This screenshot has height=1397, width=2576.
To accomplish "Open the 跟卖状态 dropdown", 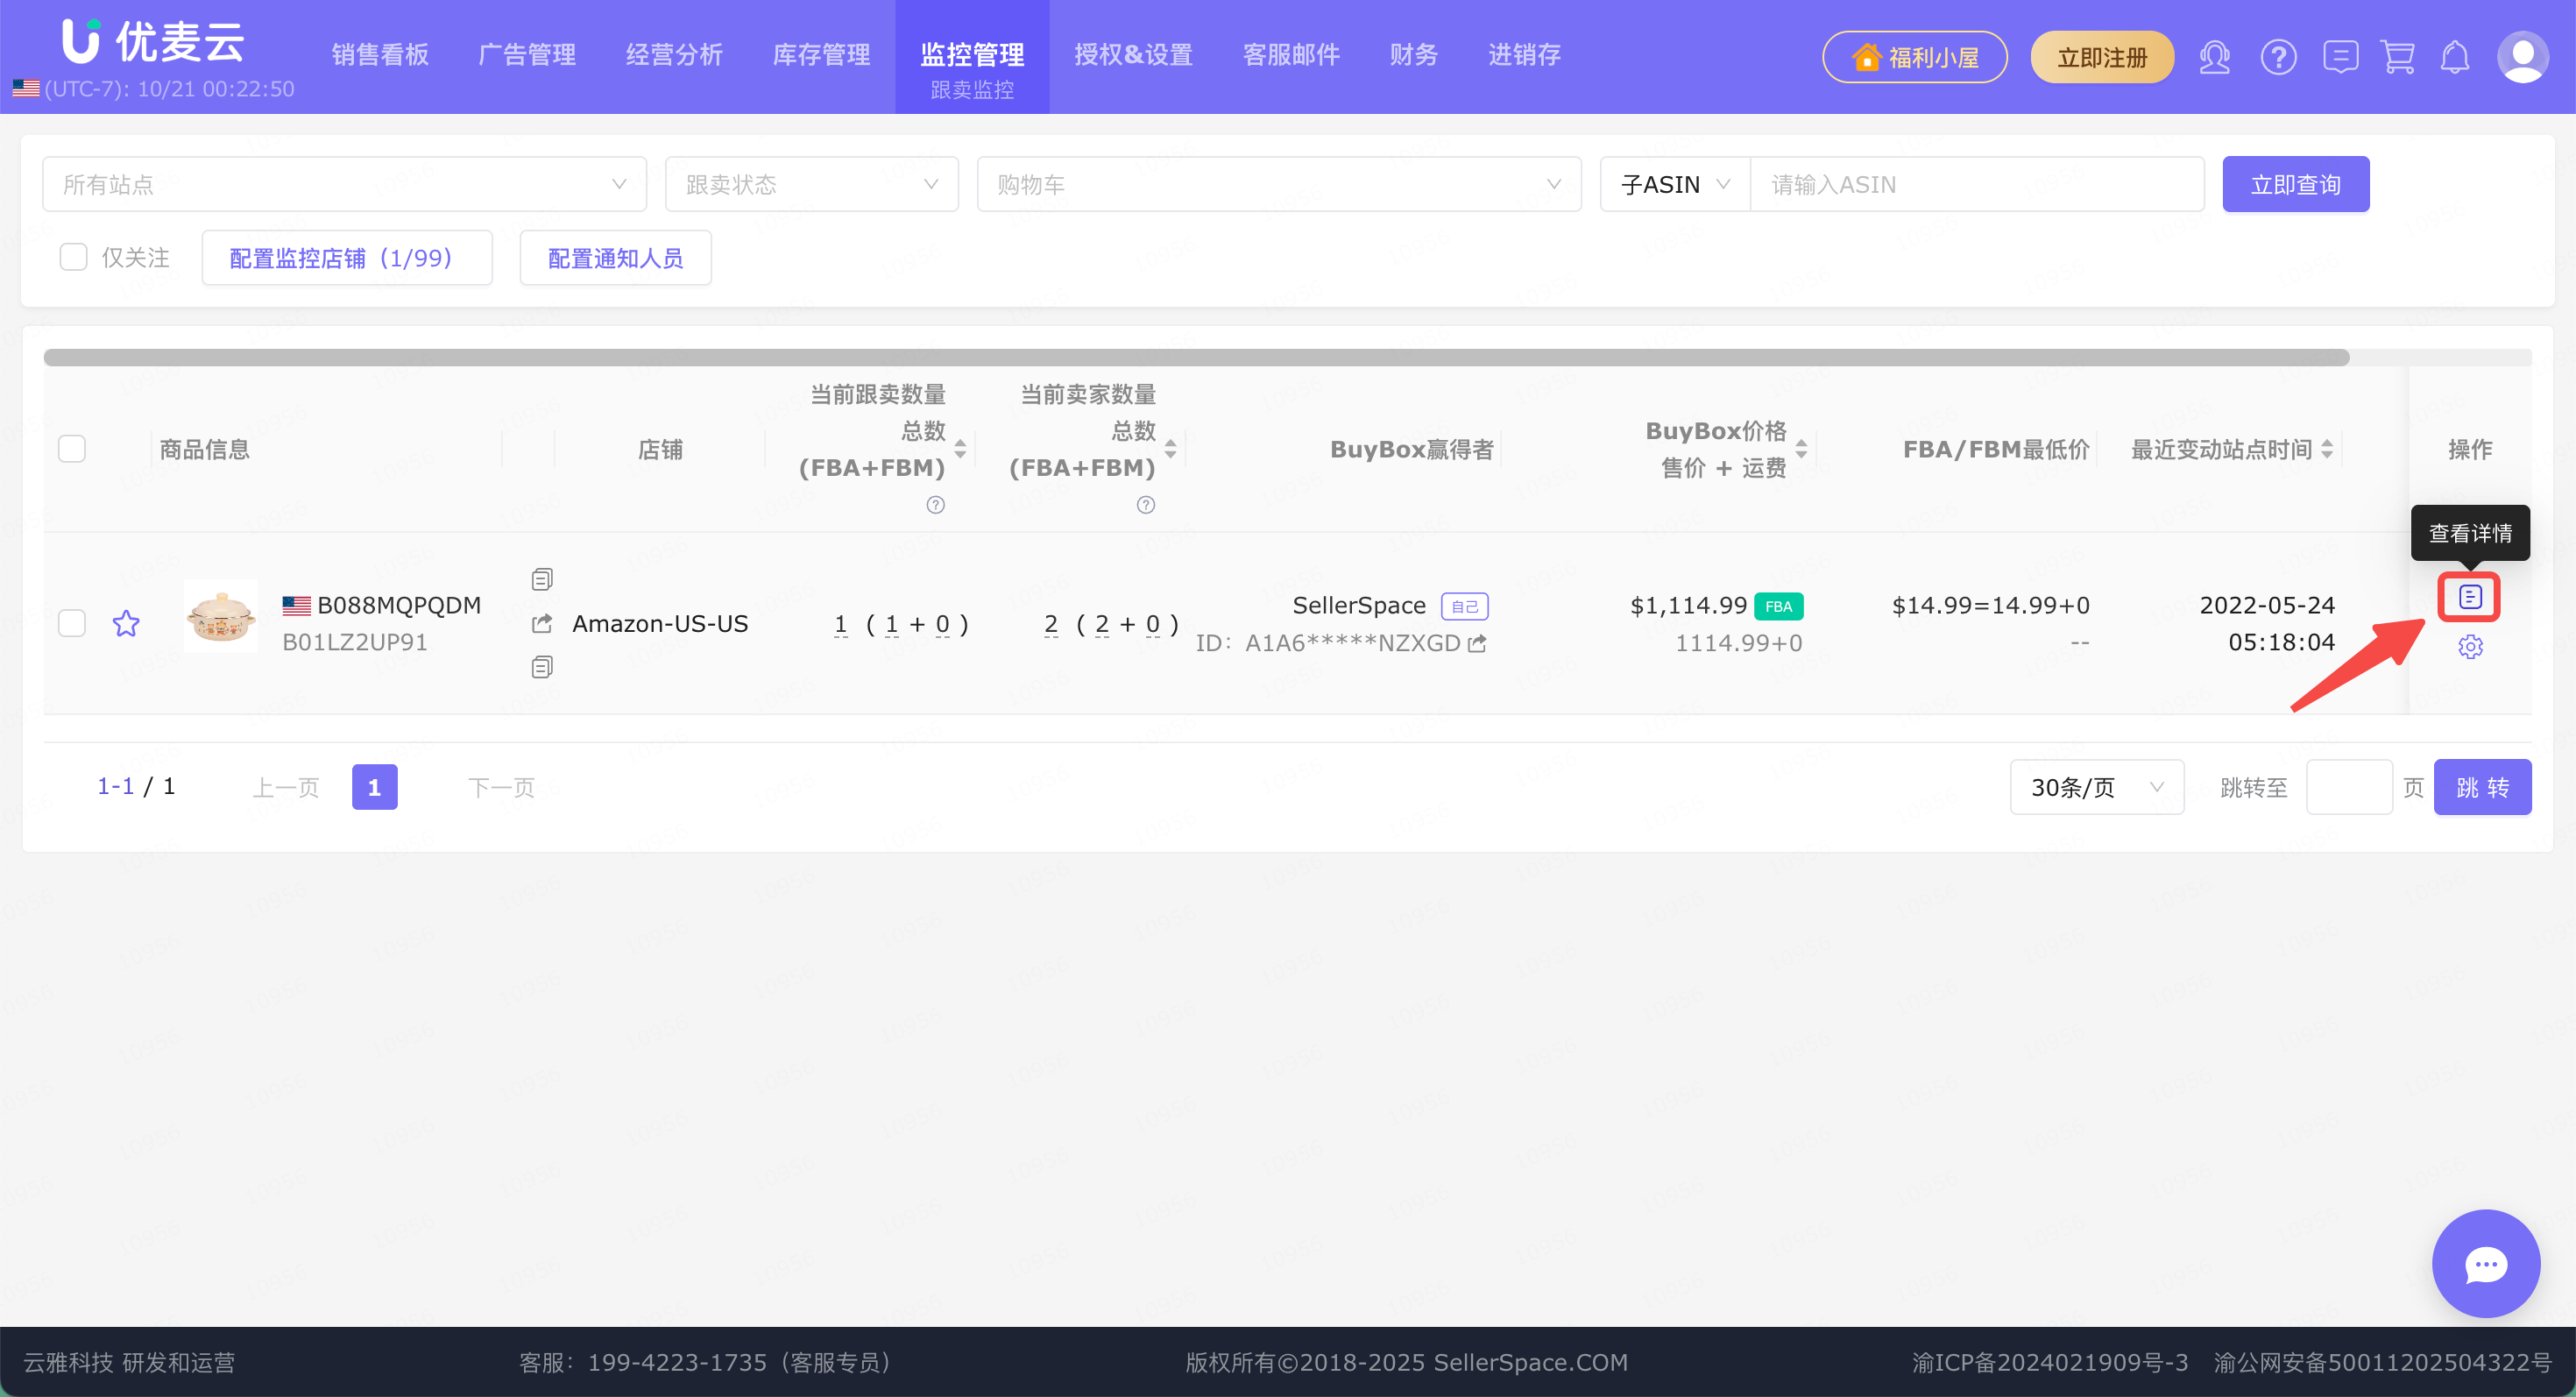I will (811, 184).
